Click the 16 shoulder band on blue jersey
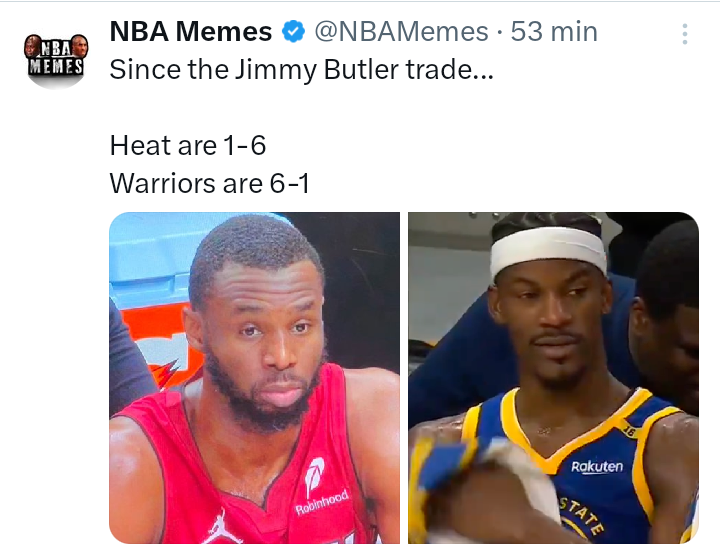The image size is (720, 558). click(628, 430)
